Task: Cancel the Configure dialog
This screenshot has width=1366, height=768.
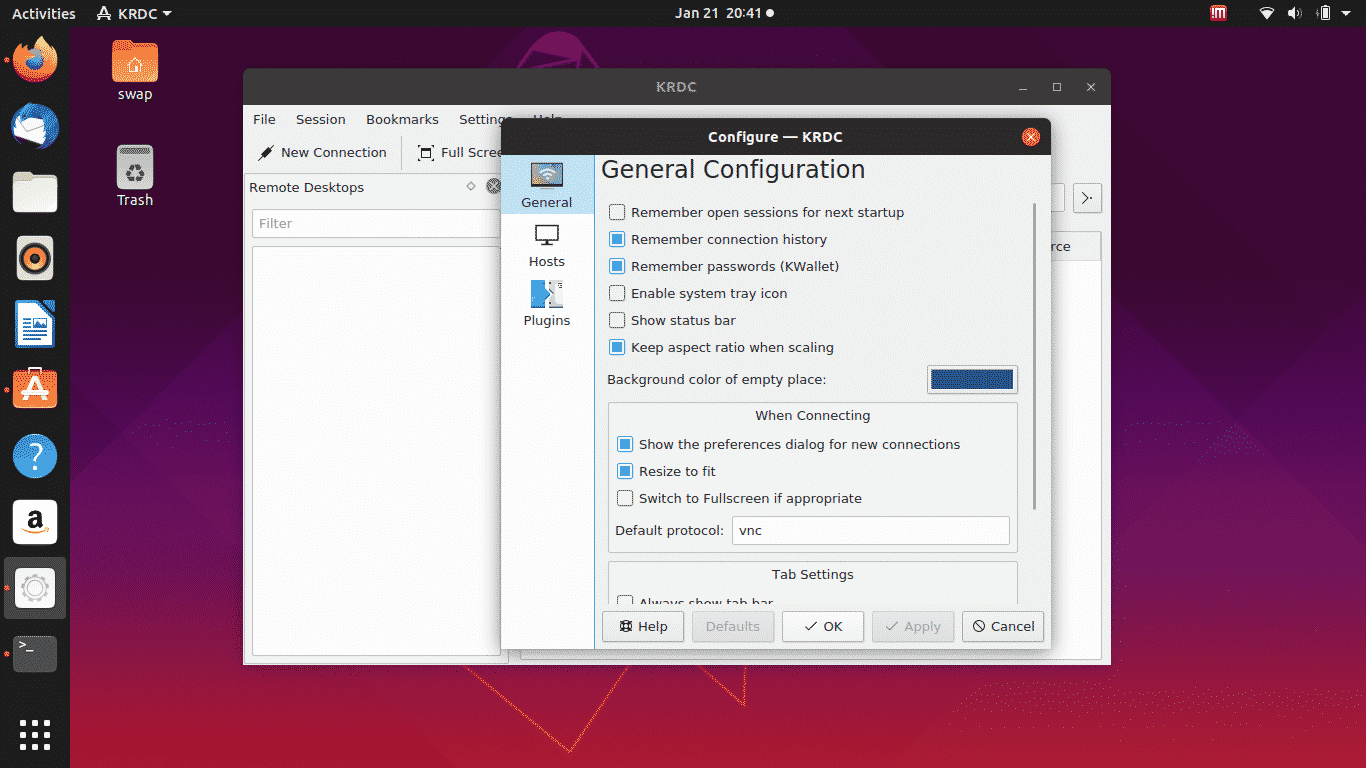Action: pos(1003,626)
